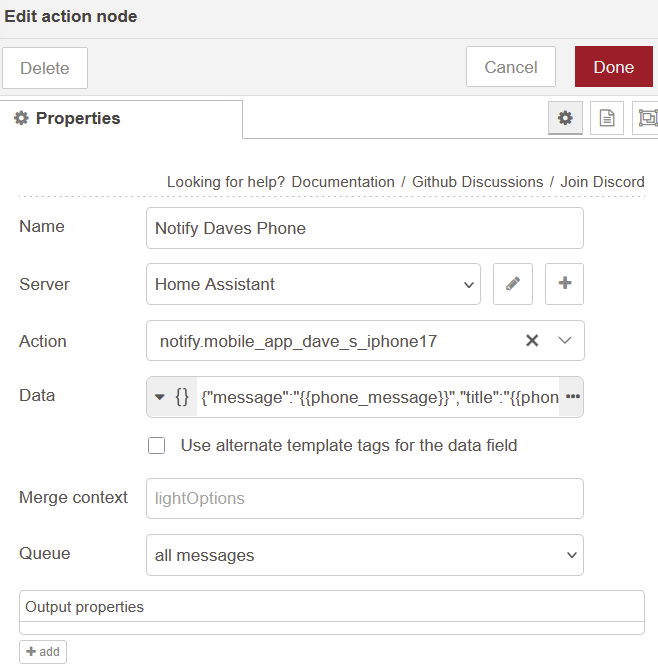
Task: Add new server with plus icon
Action: (564, 284)
